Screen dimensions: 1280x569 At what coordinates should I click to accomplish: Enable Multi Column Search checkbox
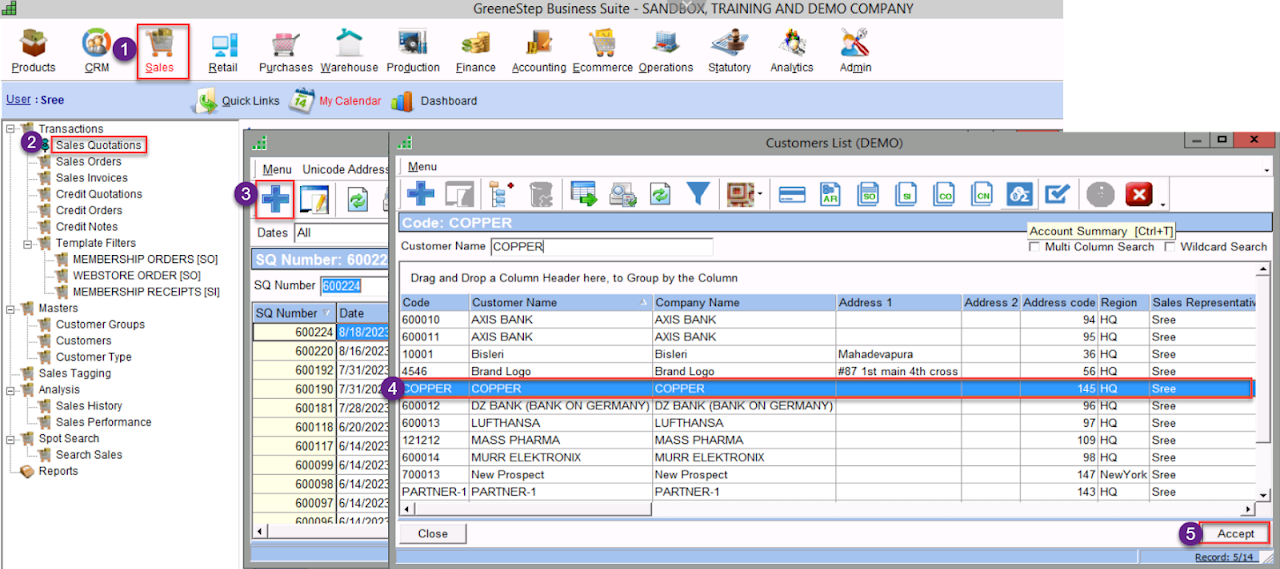click(1033, 247)
